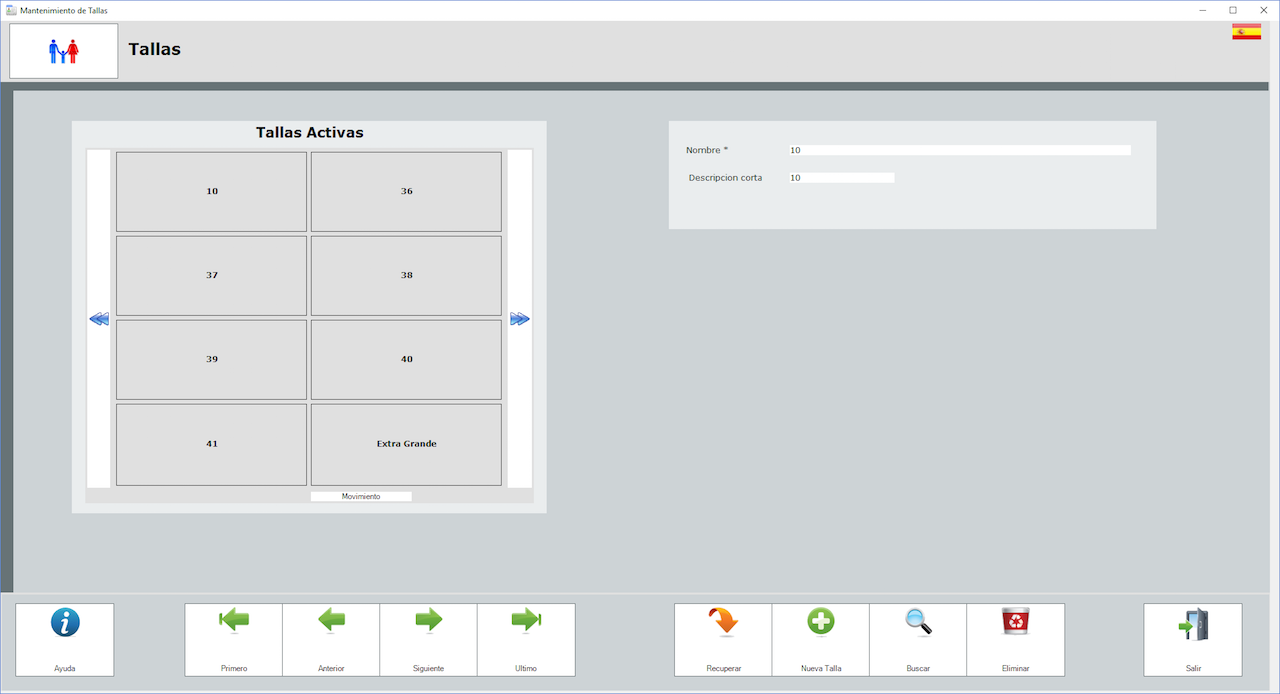Click the Movimiento label box
Image resolution: width=1280 pixels, height=694 pixels.
(x=361, y=497)
